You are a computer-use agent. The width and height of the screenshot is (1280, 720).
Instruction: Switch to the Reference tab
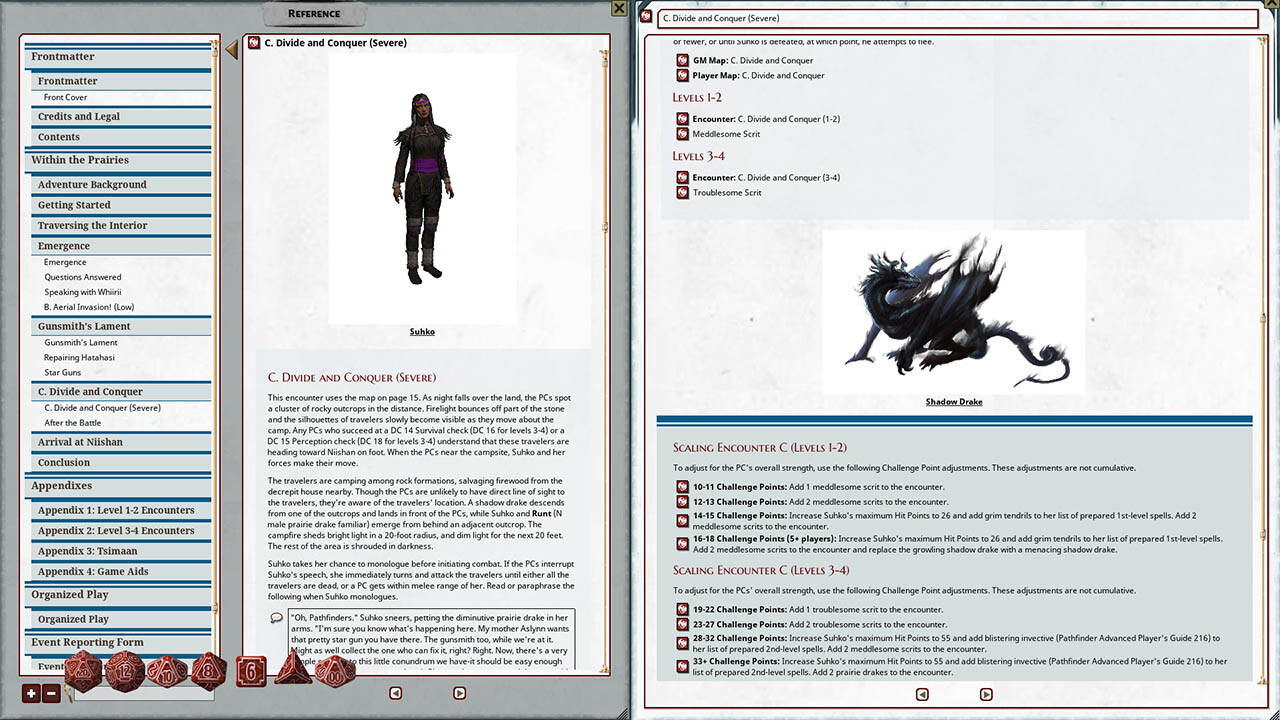313,13
